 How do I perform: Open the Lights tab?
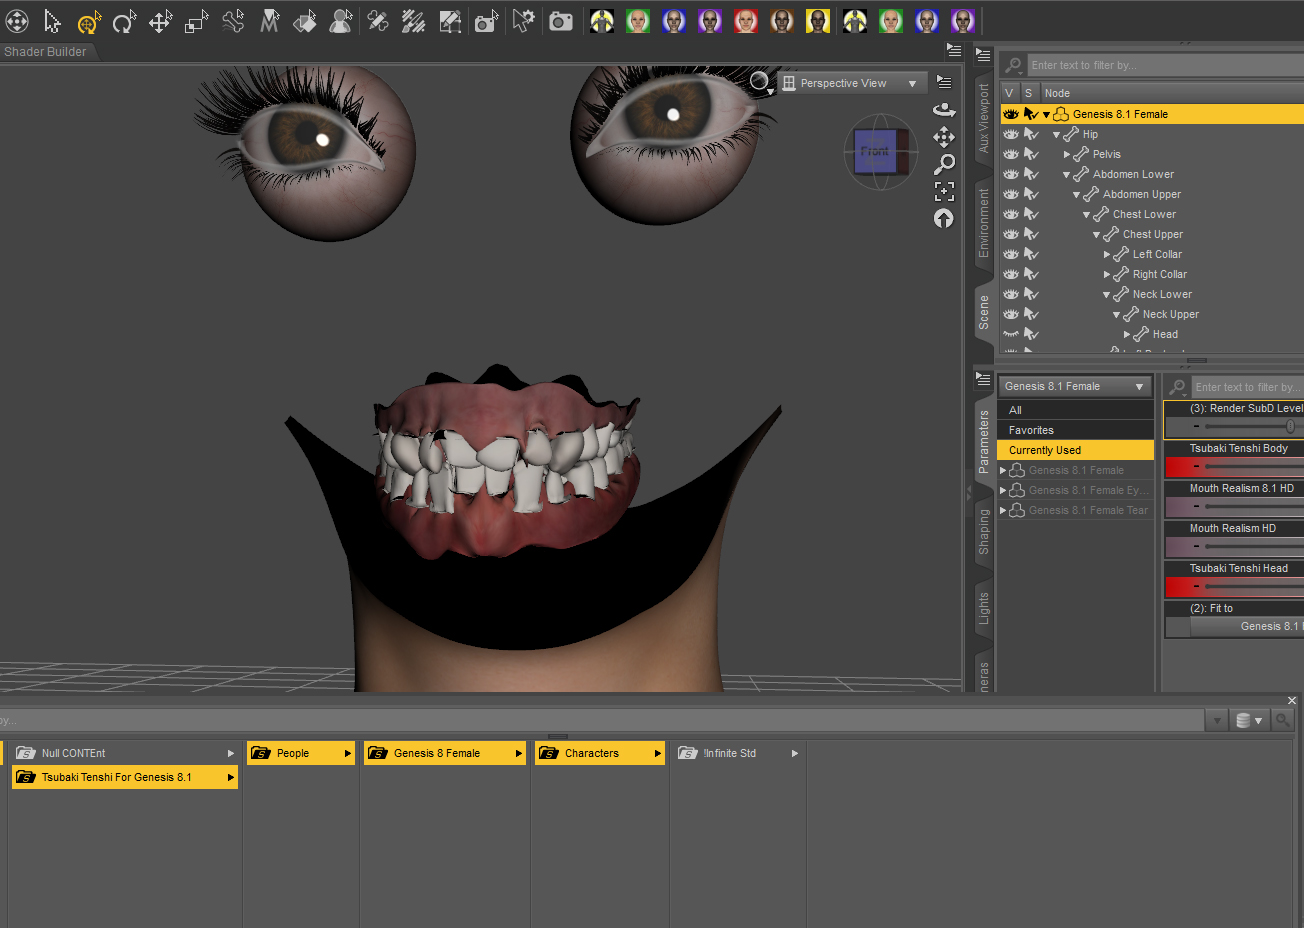(984, 608)
